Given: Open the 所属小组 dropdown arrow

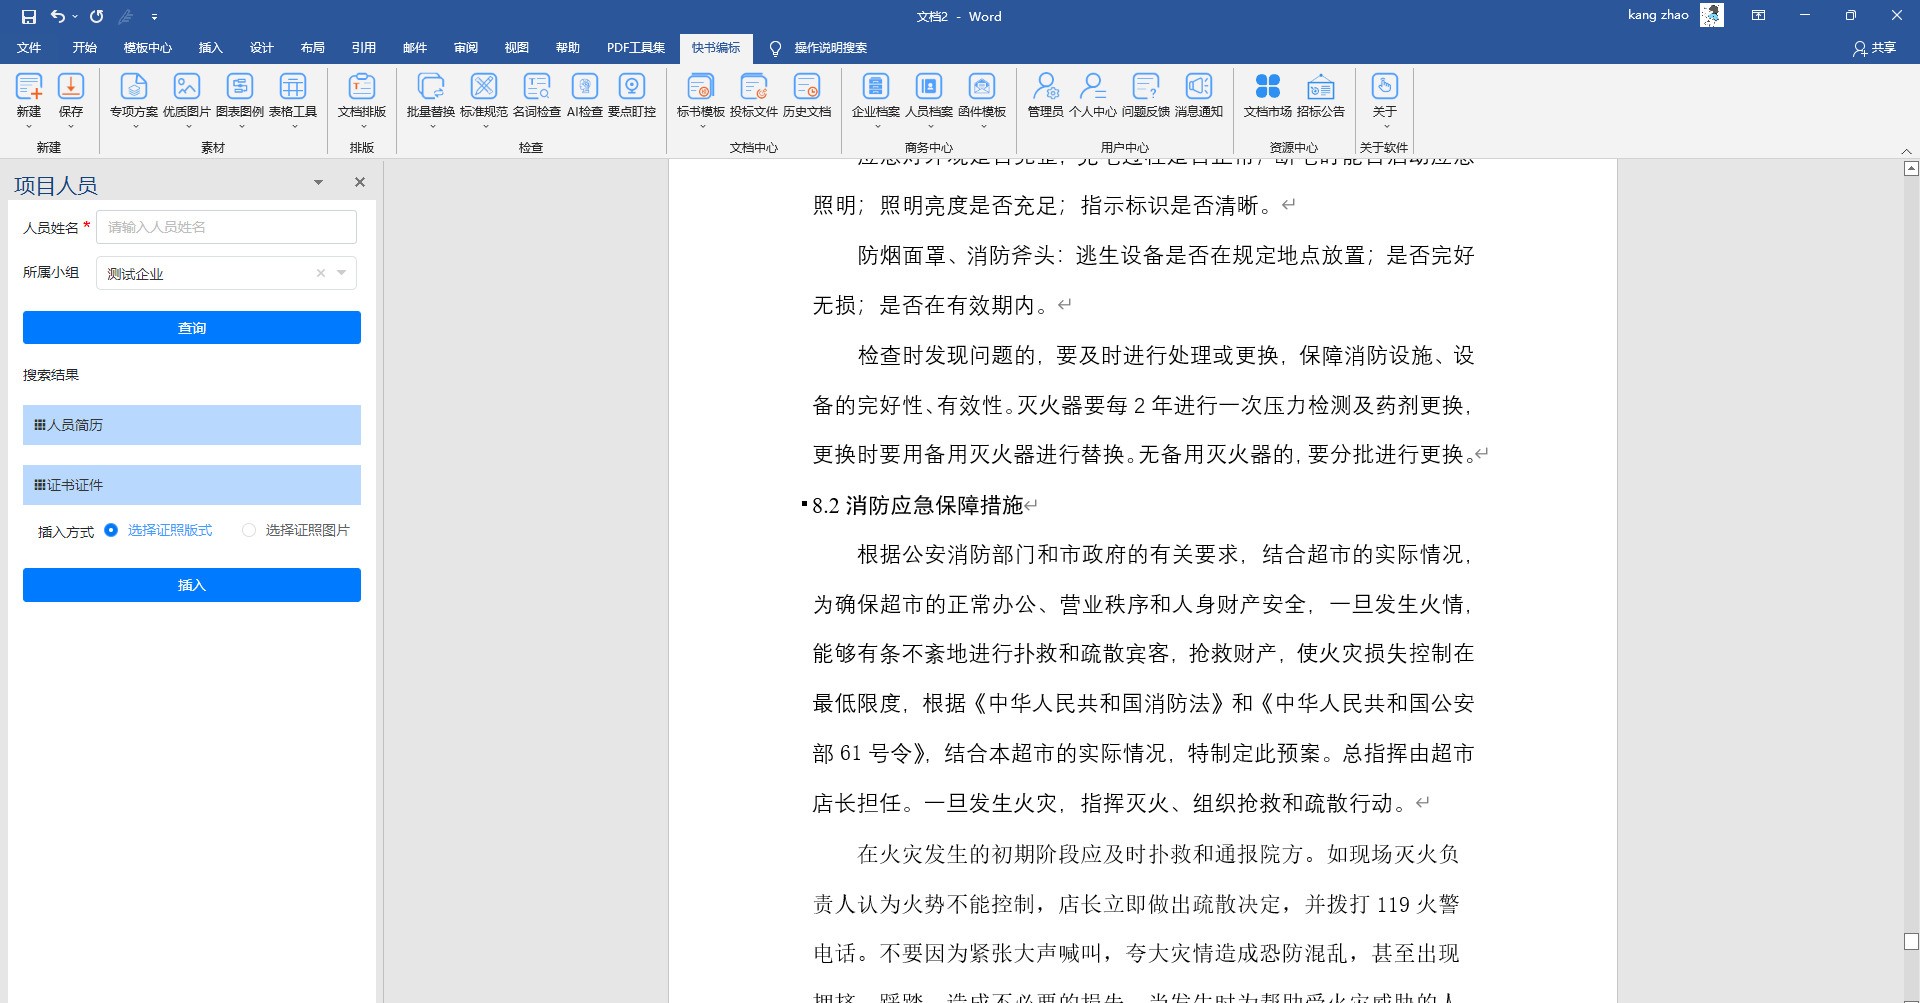Looking at the screenshot, I should click(x=342, y=273).
